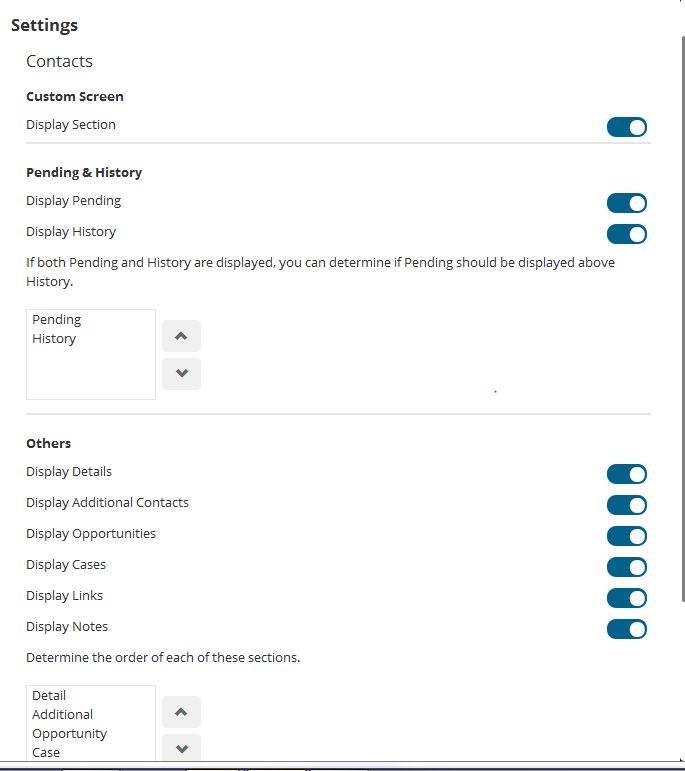Turn off Display History switch
685x771 pixels.
627,234
